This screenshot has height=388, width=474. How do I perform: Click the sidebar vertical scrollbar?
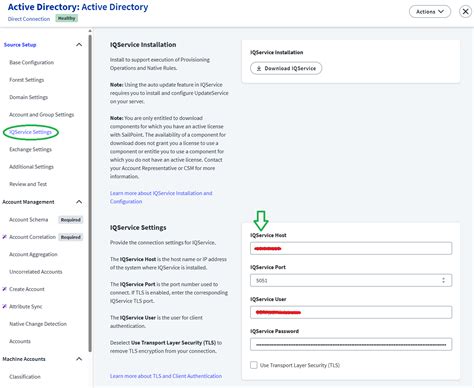pos(90,193)
